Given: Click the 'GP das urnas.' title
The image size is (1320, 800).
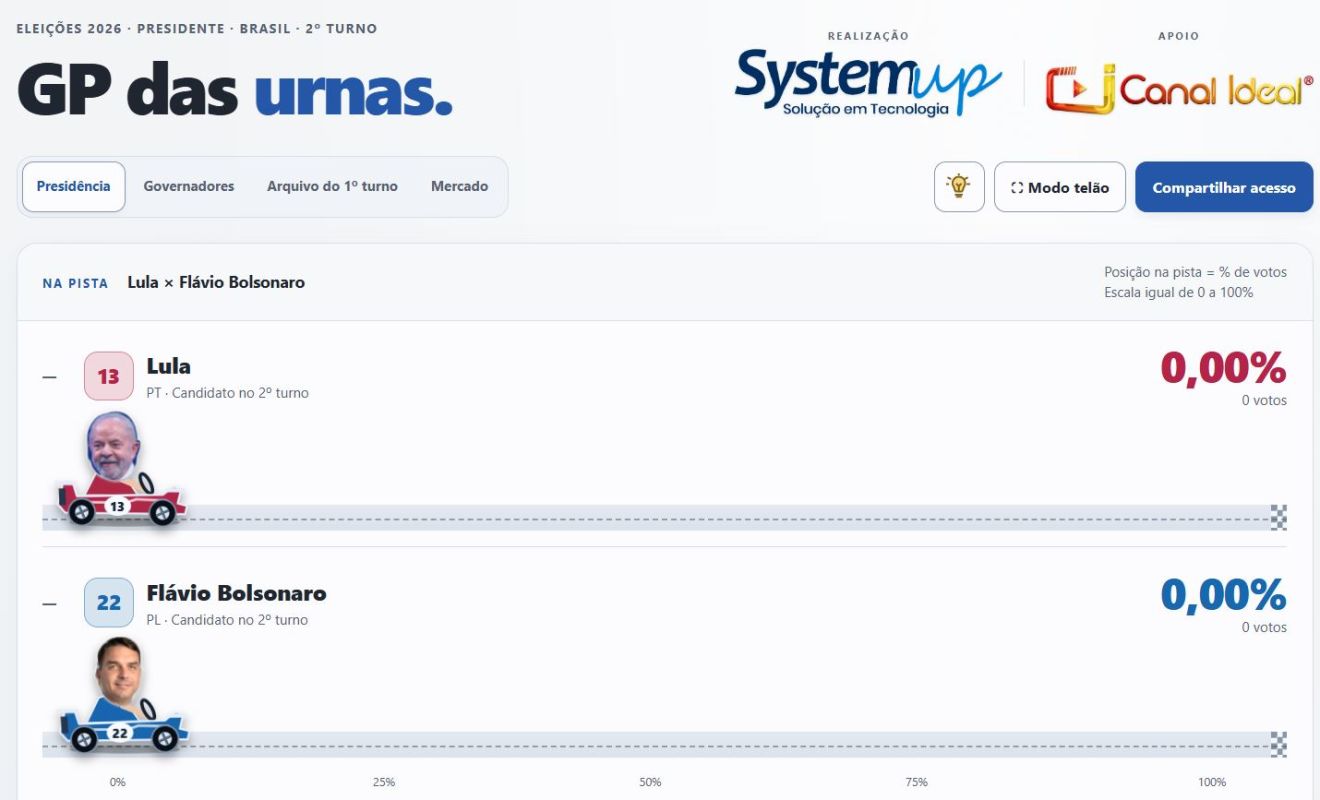Looking at the screenshot, I should click(235, 91).
